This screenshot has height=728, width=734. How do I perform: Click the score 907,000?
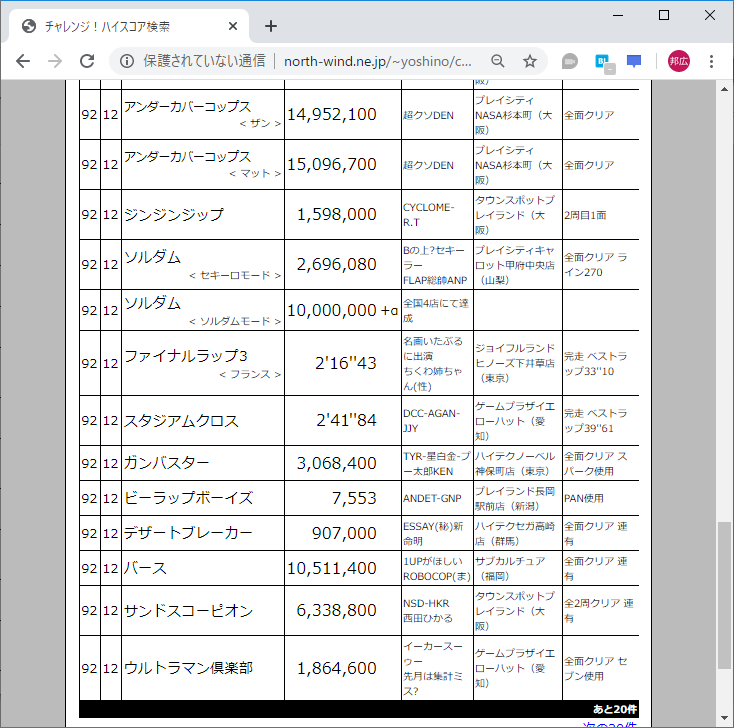pos(344,533)
